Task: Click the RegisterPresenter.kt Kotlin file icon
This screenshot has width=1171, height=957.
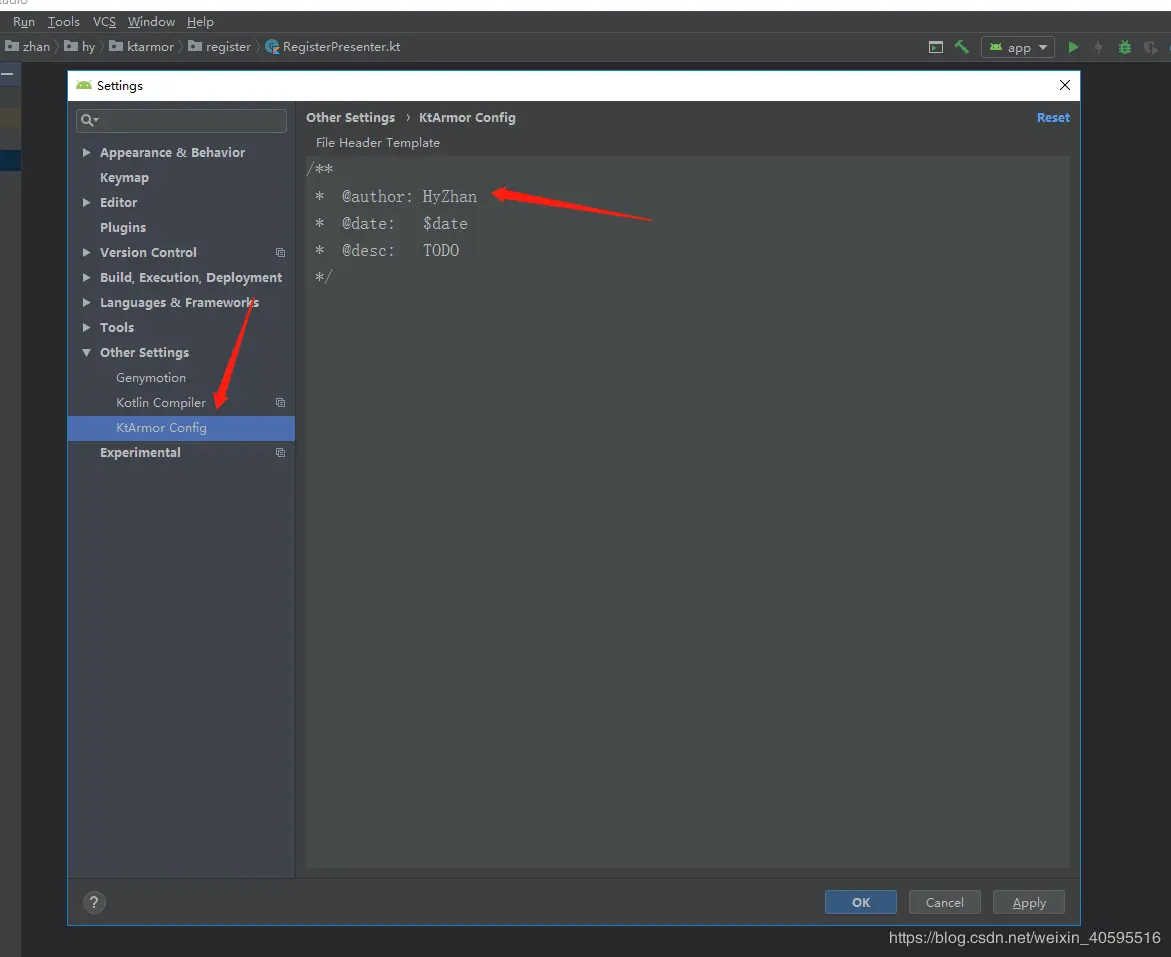Action: click(272, 47)
